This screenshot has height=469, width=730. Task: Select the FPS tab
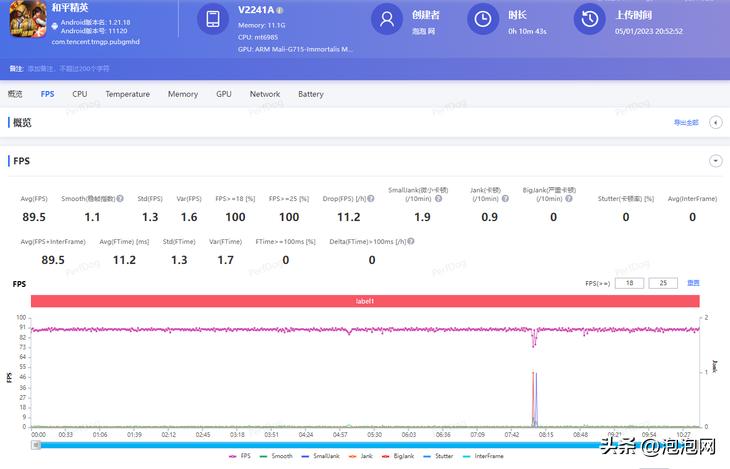pos(47,94)
